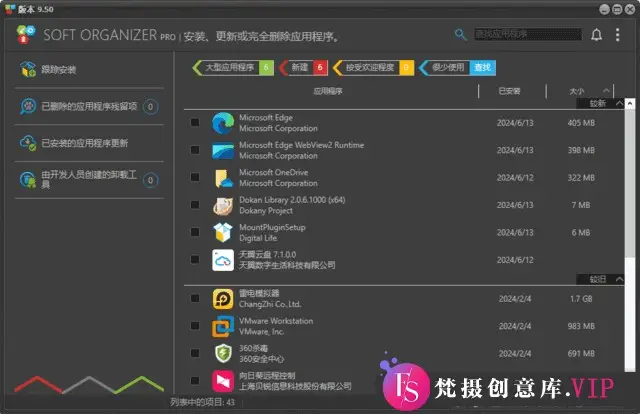Click the VMware Workstation icon
The width and height of the screenshot is (640, 414).
click(223, 326)
